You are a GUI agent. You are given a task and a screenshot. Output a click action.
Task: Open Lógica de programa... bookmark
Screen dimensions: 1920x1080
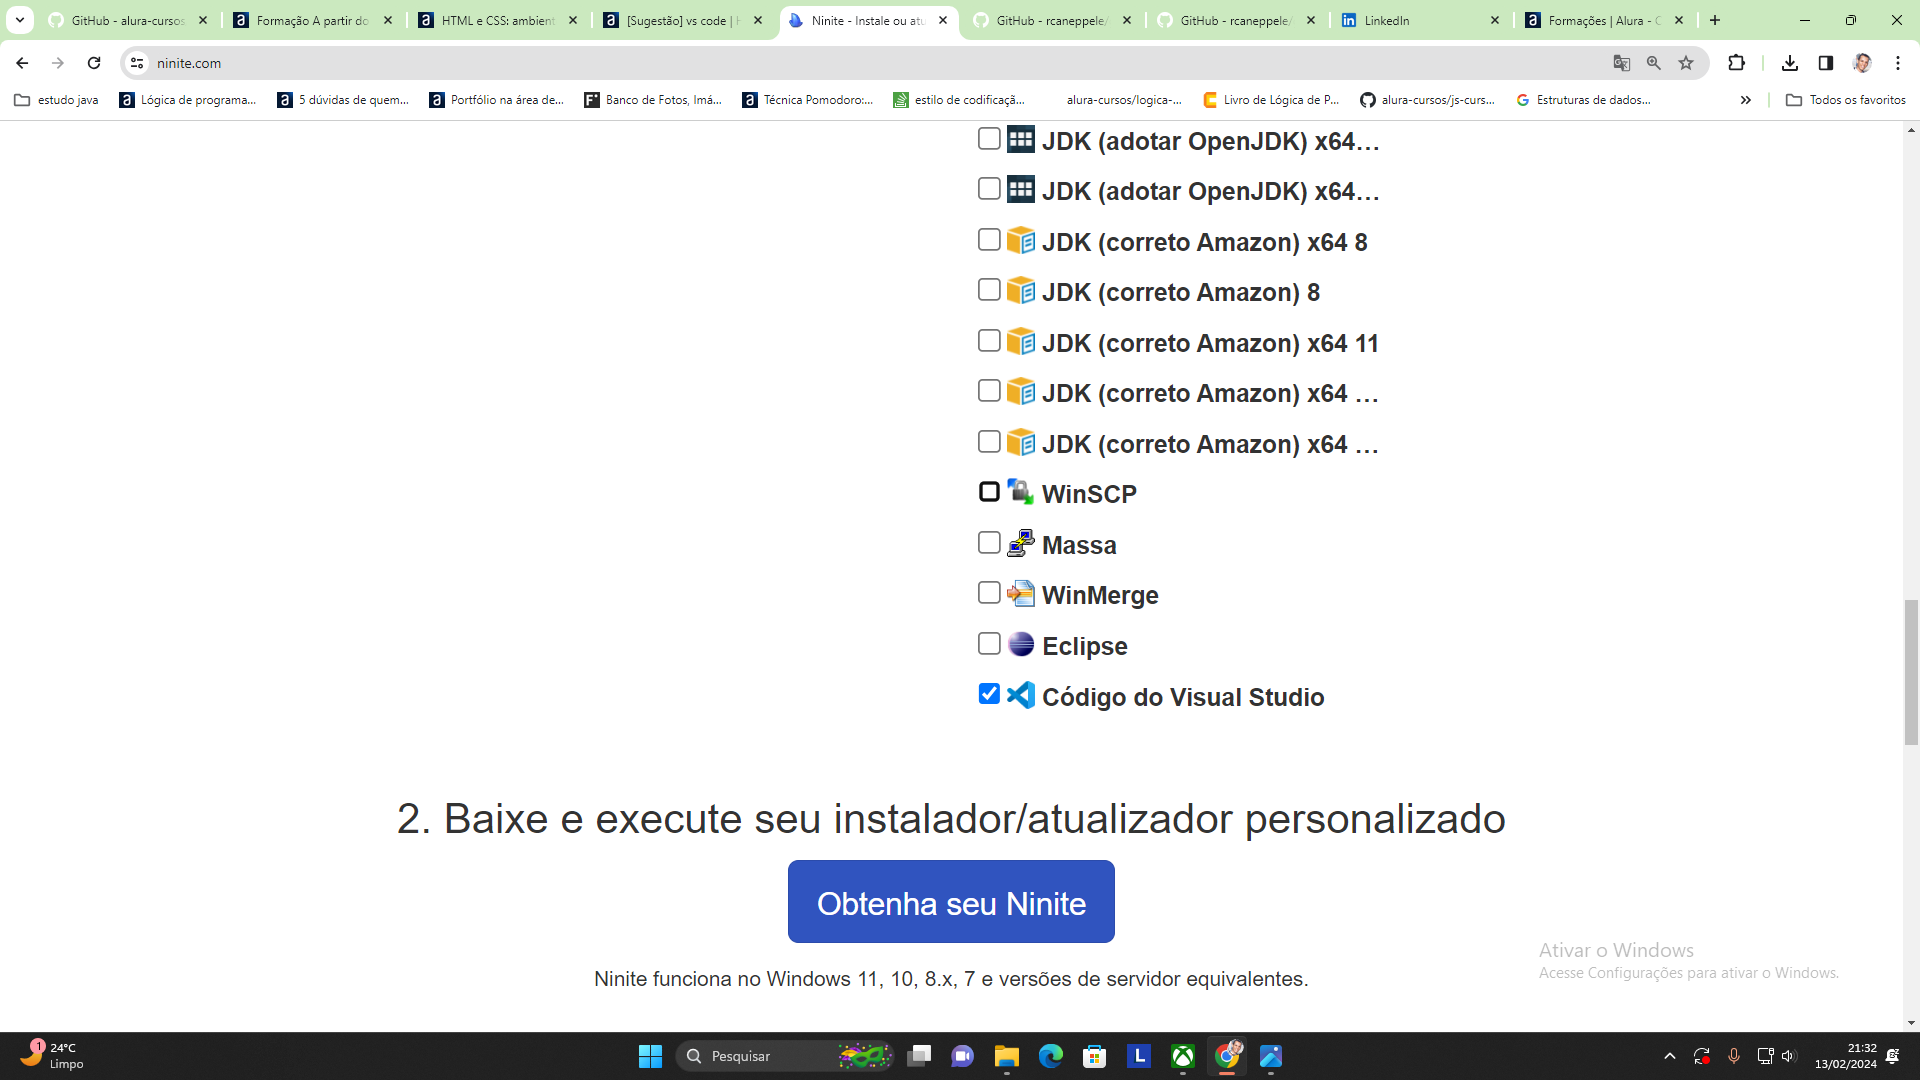[188, 100]
